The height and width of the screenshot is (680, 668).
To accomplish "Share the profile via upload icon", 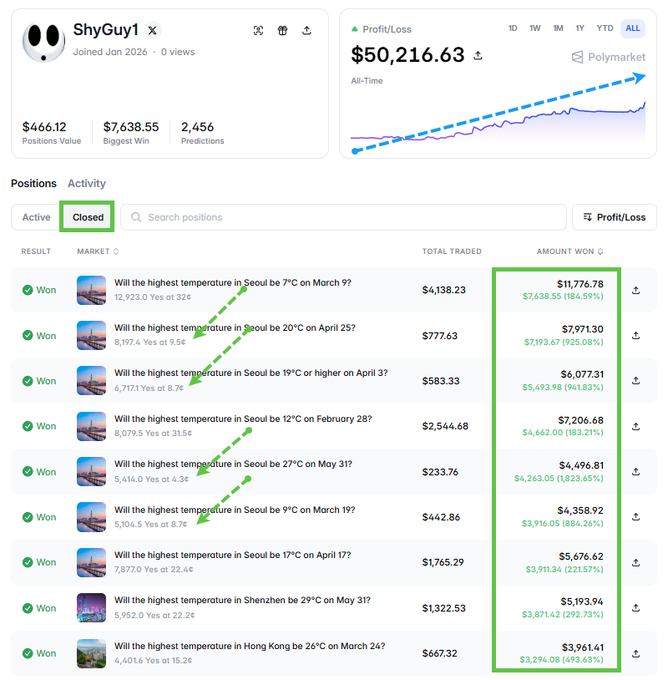I will [x=307, y=30].
